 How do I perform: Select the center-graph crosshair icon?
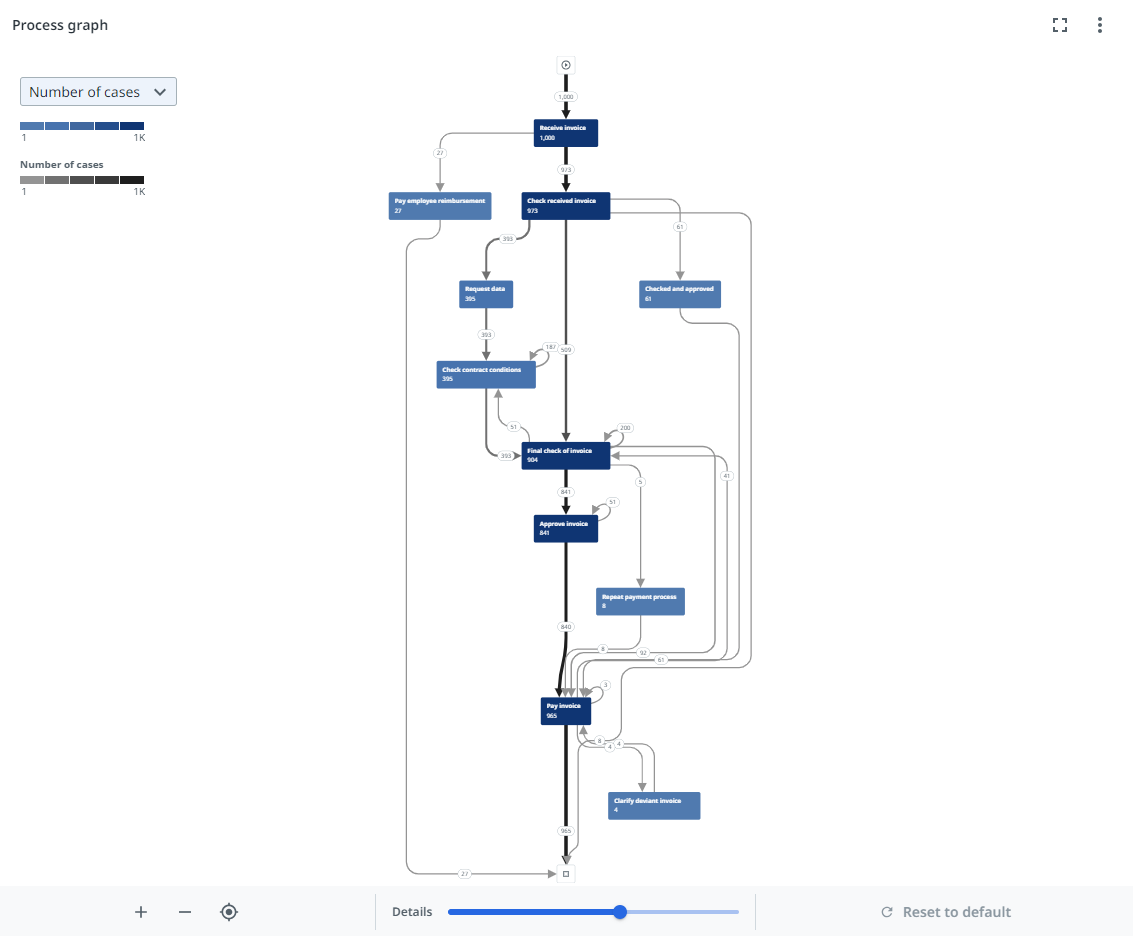(229, 912)
